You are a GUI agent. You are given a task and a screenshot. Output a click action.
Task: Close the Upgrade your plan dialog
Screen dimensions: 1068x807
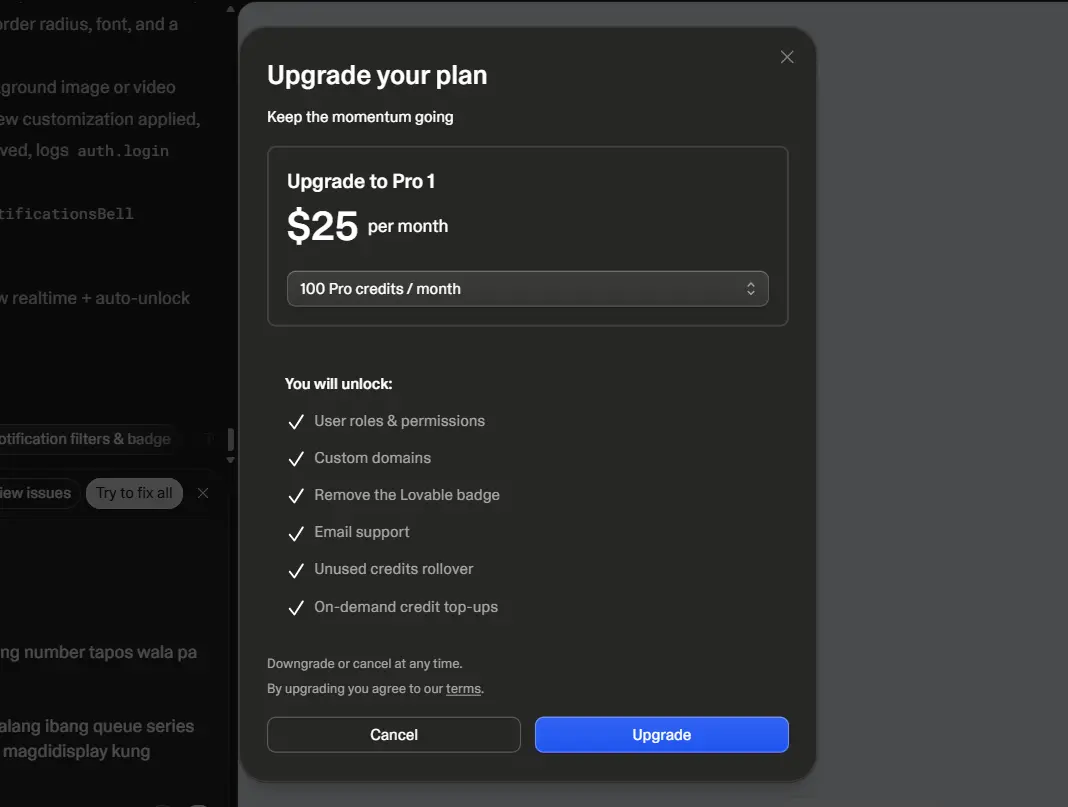[787, 57]
